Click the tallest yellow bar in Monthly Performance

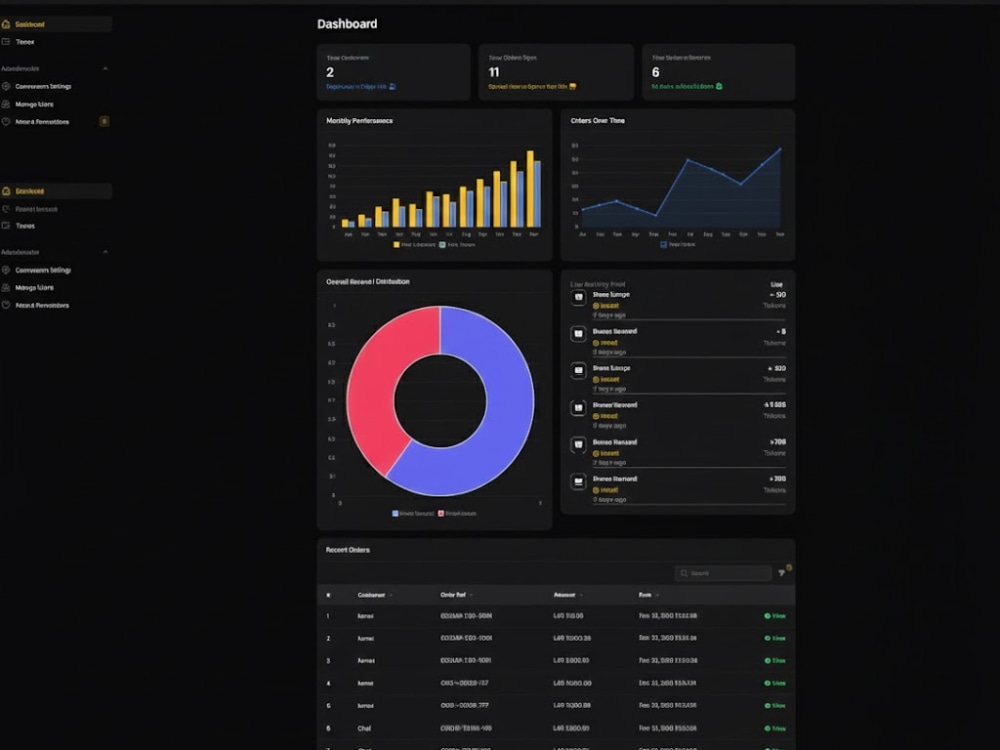tap(530, 189)
